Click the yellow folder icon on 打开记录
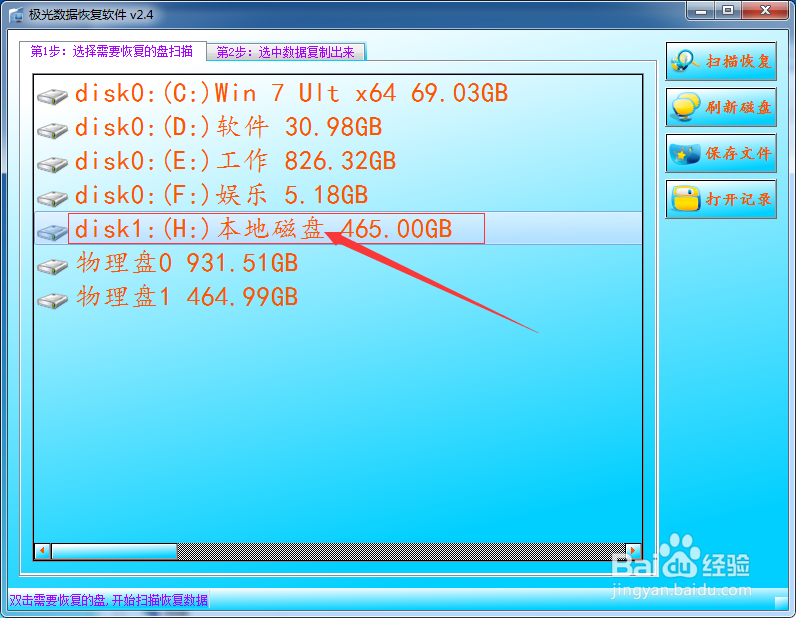Screen dimensions: 796x618 pyautogui.click(x=685, y=199)
